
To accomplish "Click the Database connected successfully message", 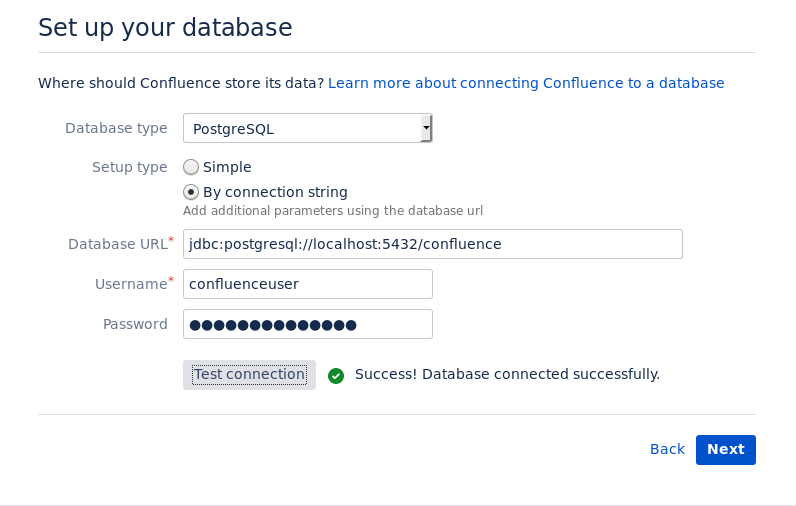I will coord(507,375).
